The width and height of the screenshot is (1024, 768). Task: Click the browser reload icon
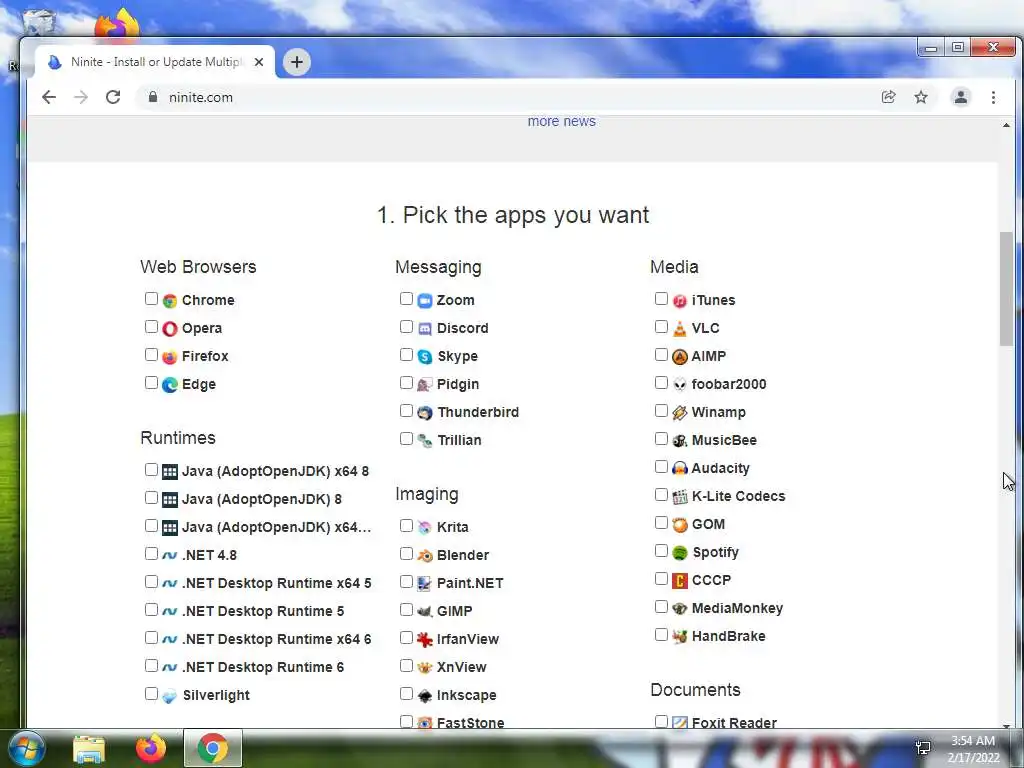click(x=113, y=97)
